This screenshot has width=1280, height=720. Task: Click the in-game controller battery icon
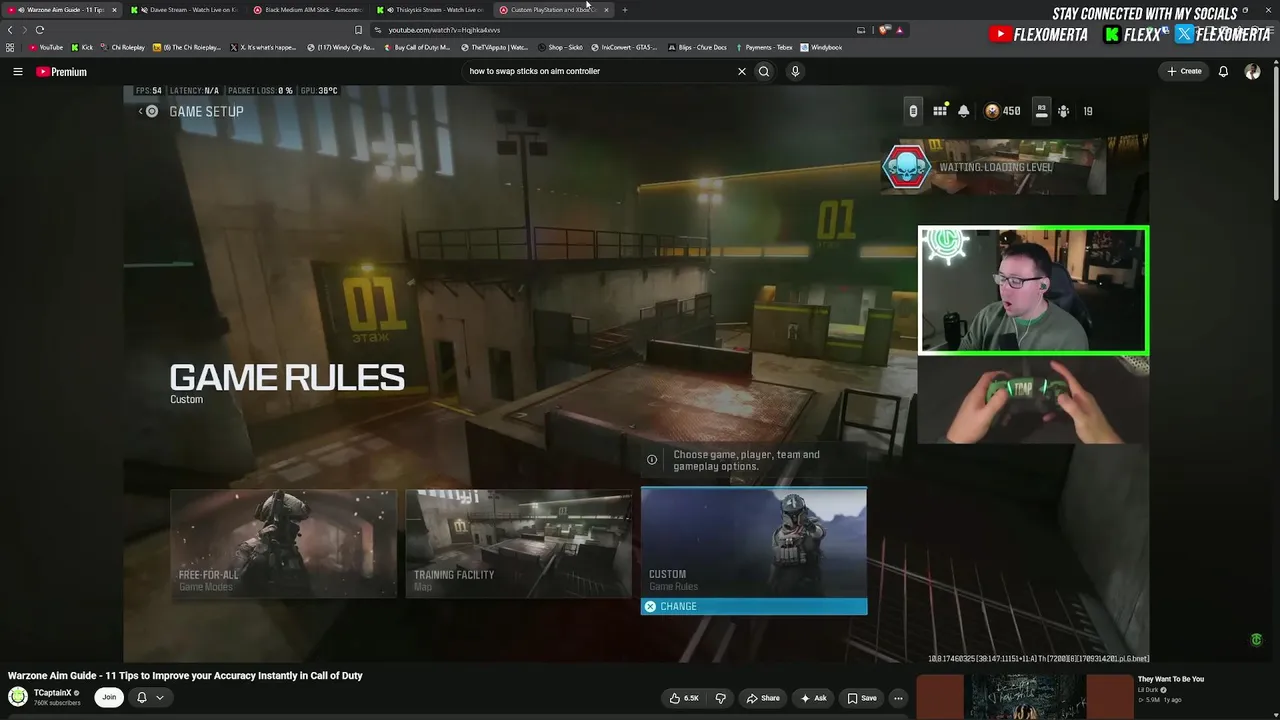[x=913, y=111]
